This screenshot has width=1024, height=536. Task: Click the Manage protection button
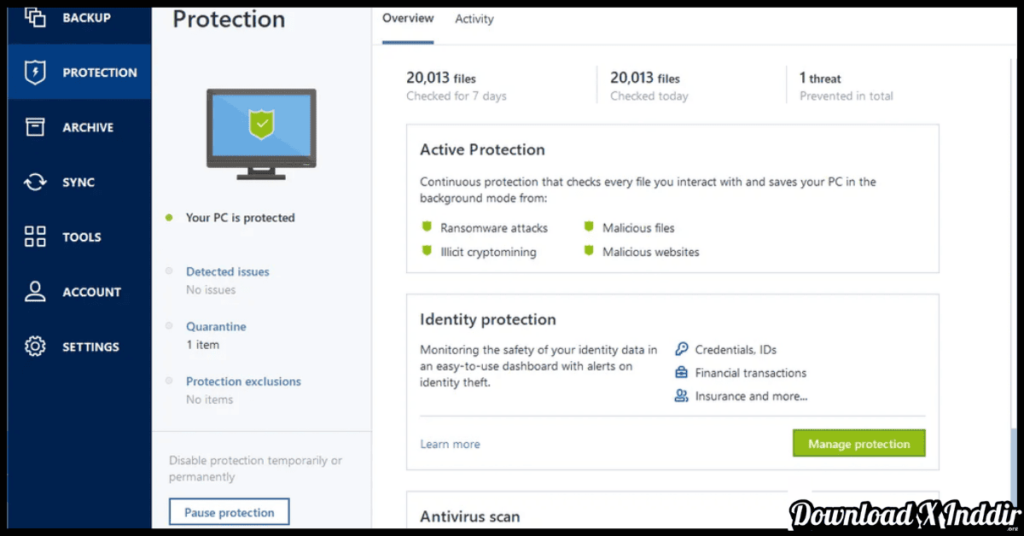[859, 443]
